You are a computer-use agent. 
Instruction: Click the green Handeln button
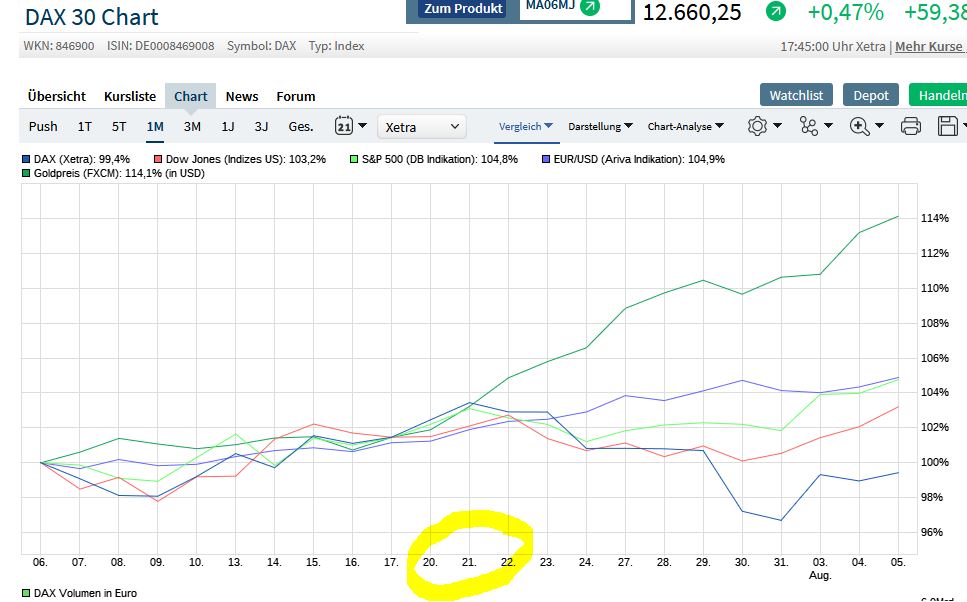pos(939,95)
